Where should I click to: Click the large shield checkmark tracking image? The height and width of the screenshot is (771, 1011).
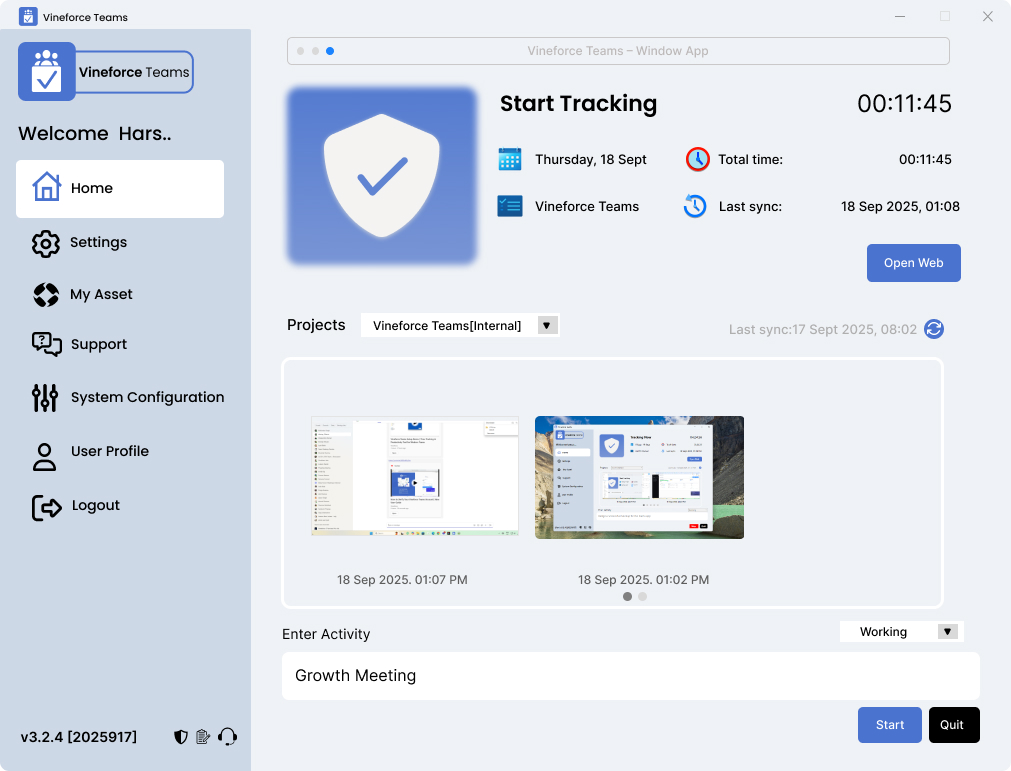382,176
